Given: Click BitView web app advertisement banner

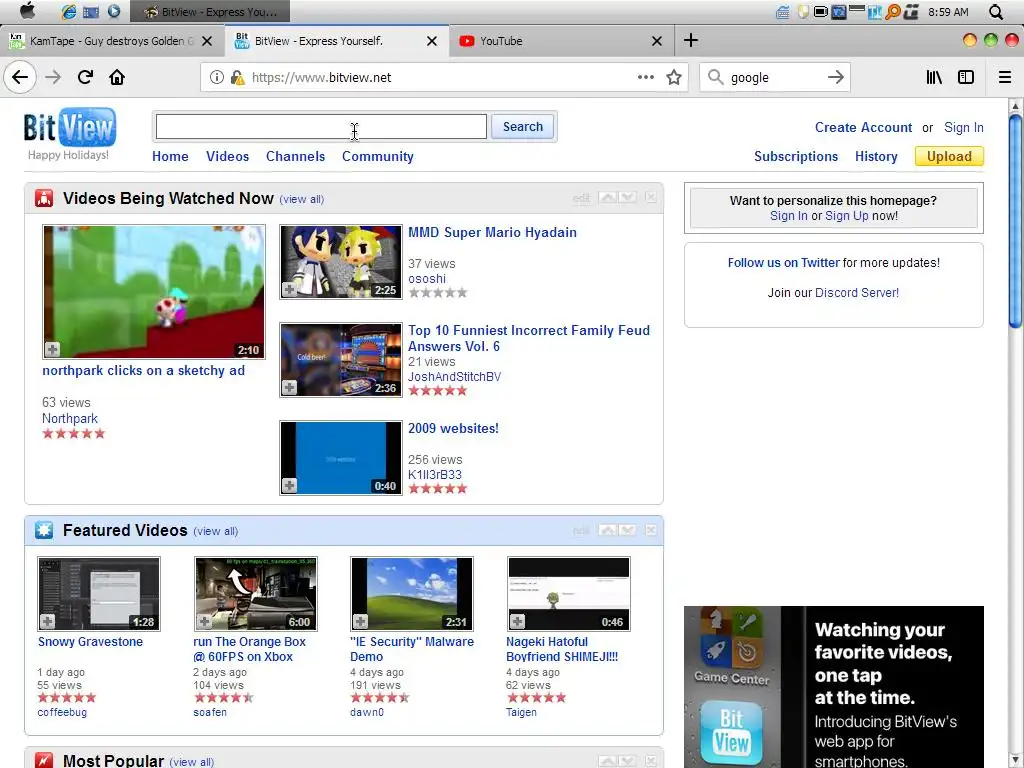Looking at the screenshot, I should 833,687.
